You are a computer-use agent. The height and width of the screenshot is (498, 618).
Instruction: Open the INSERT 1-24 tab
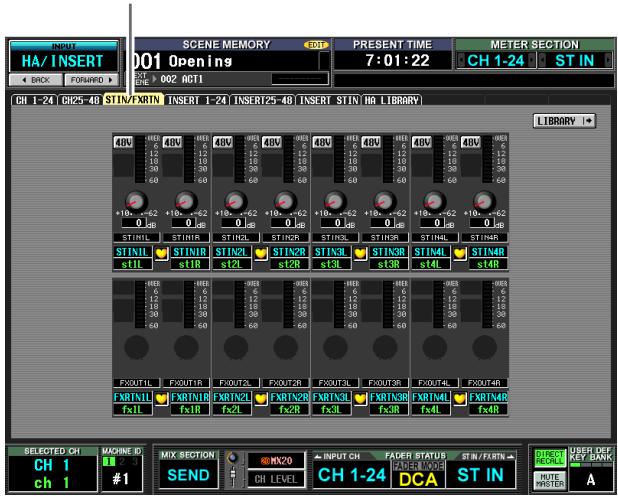click(197, 100)
